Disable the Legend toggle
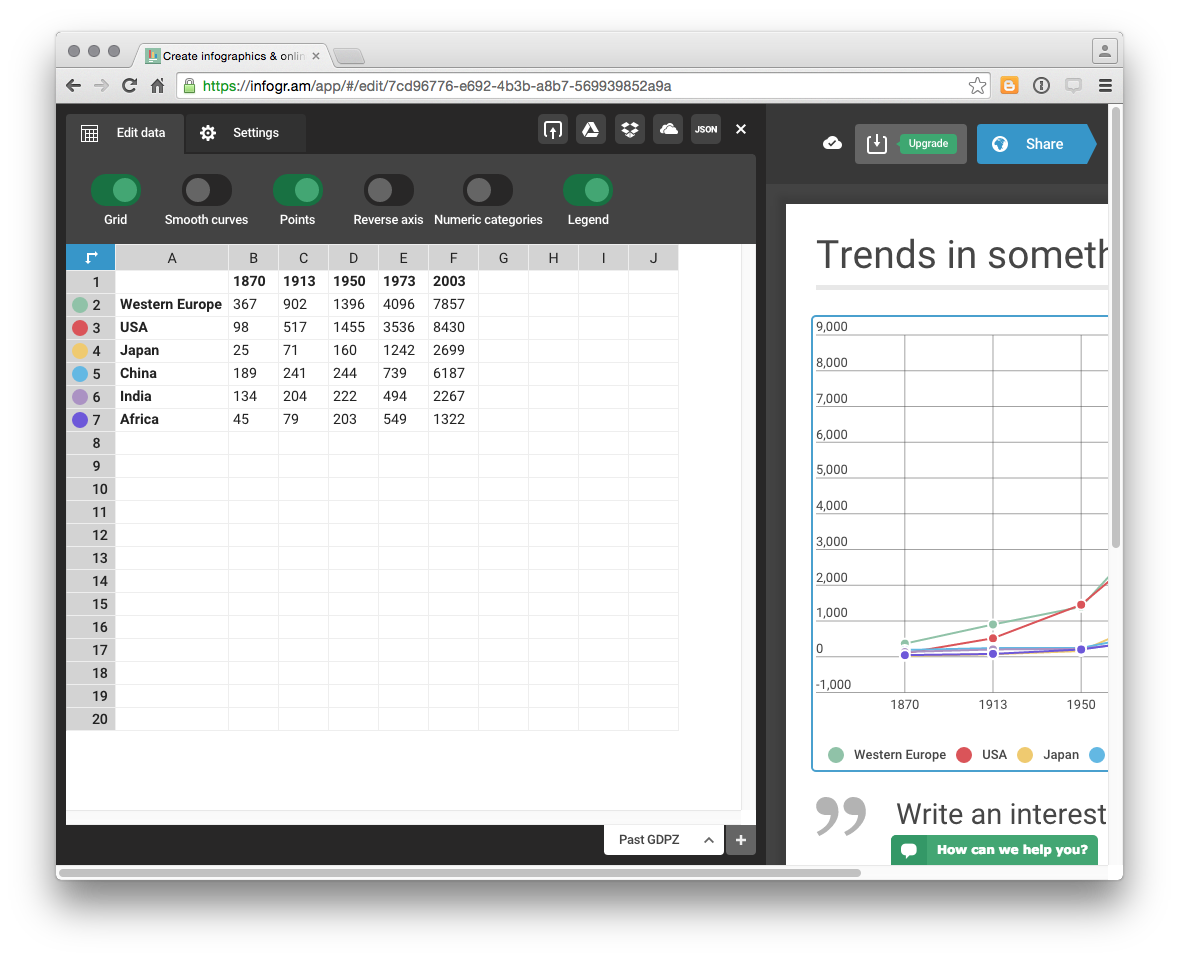This screenshot has width=1179, height=960. [588, 190]
